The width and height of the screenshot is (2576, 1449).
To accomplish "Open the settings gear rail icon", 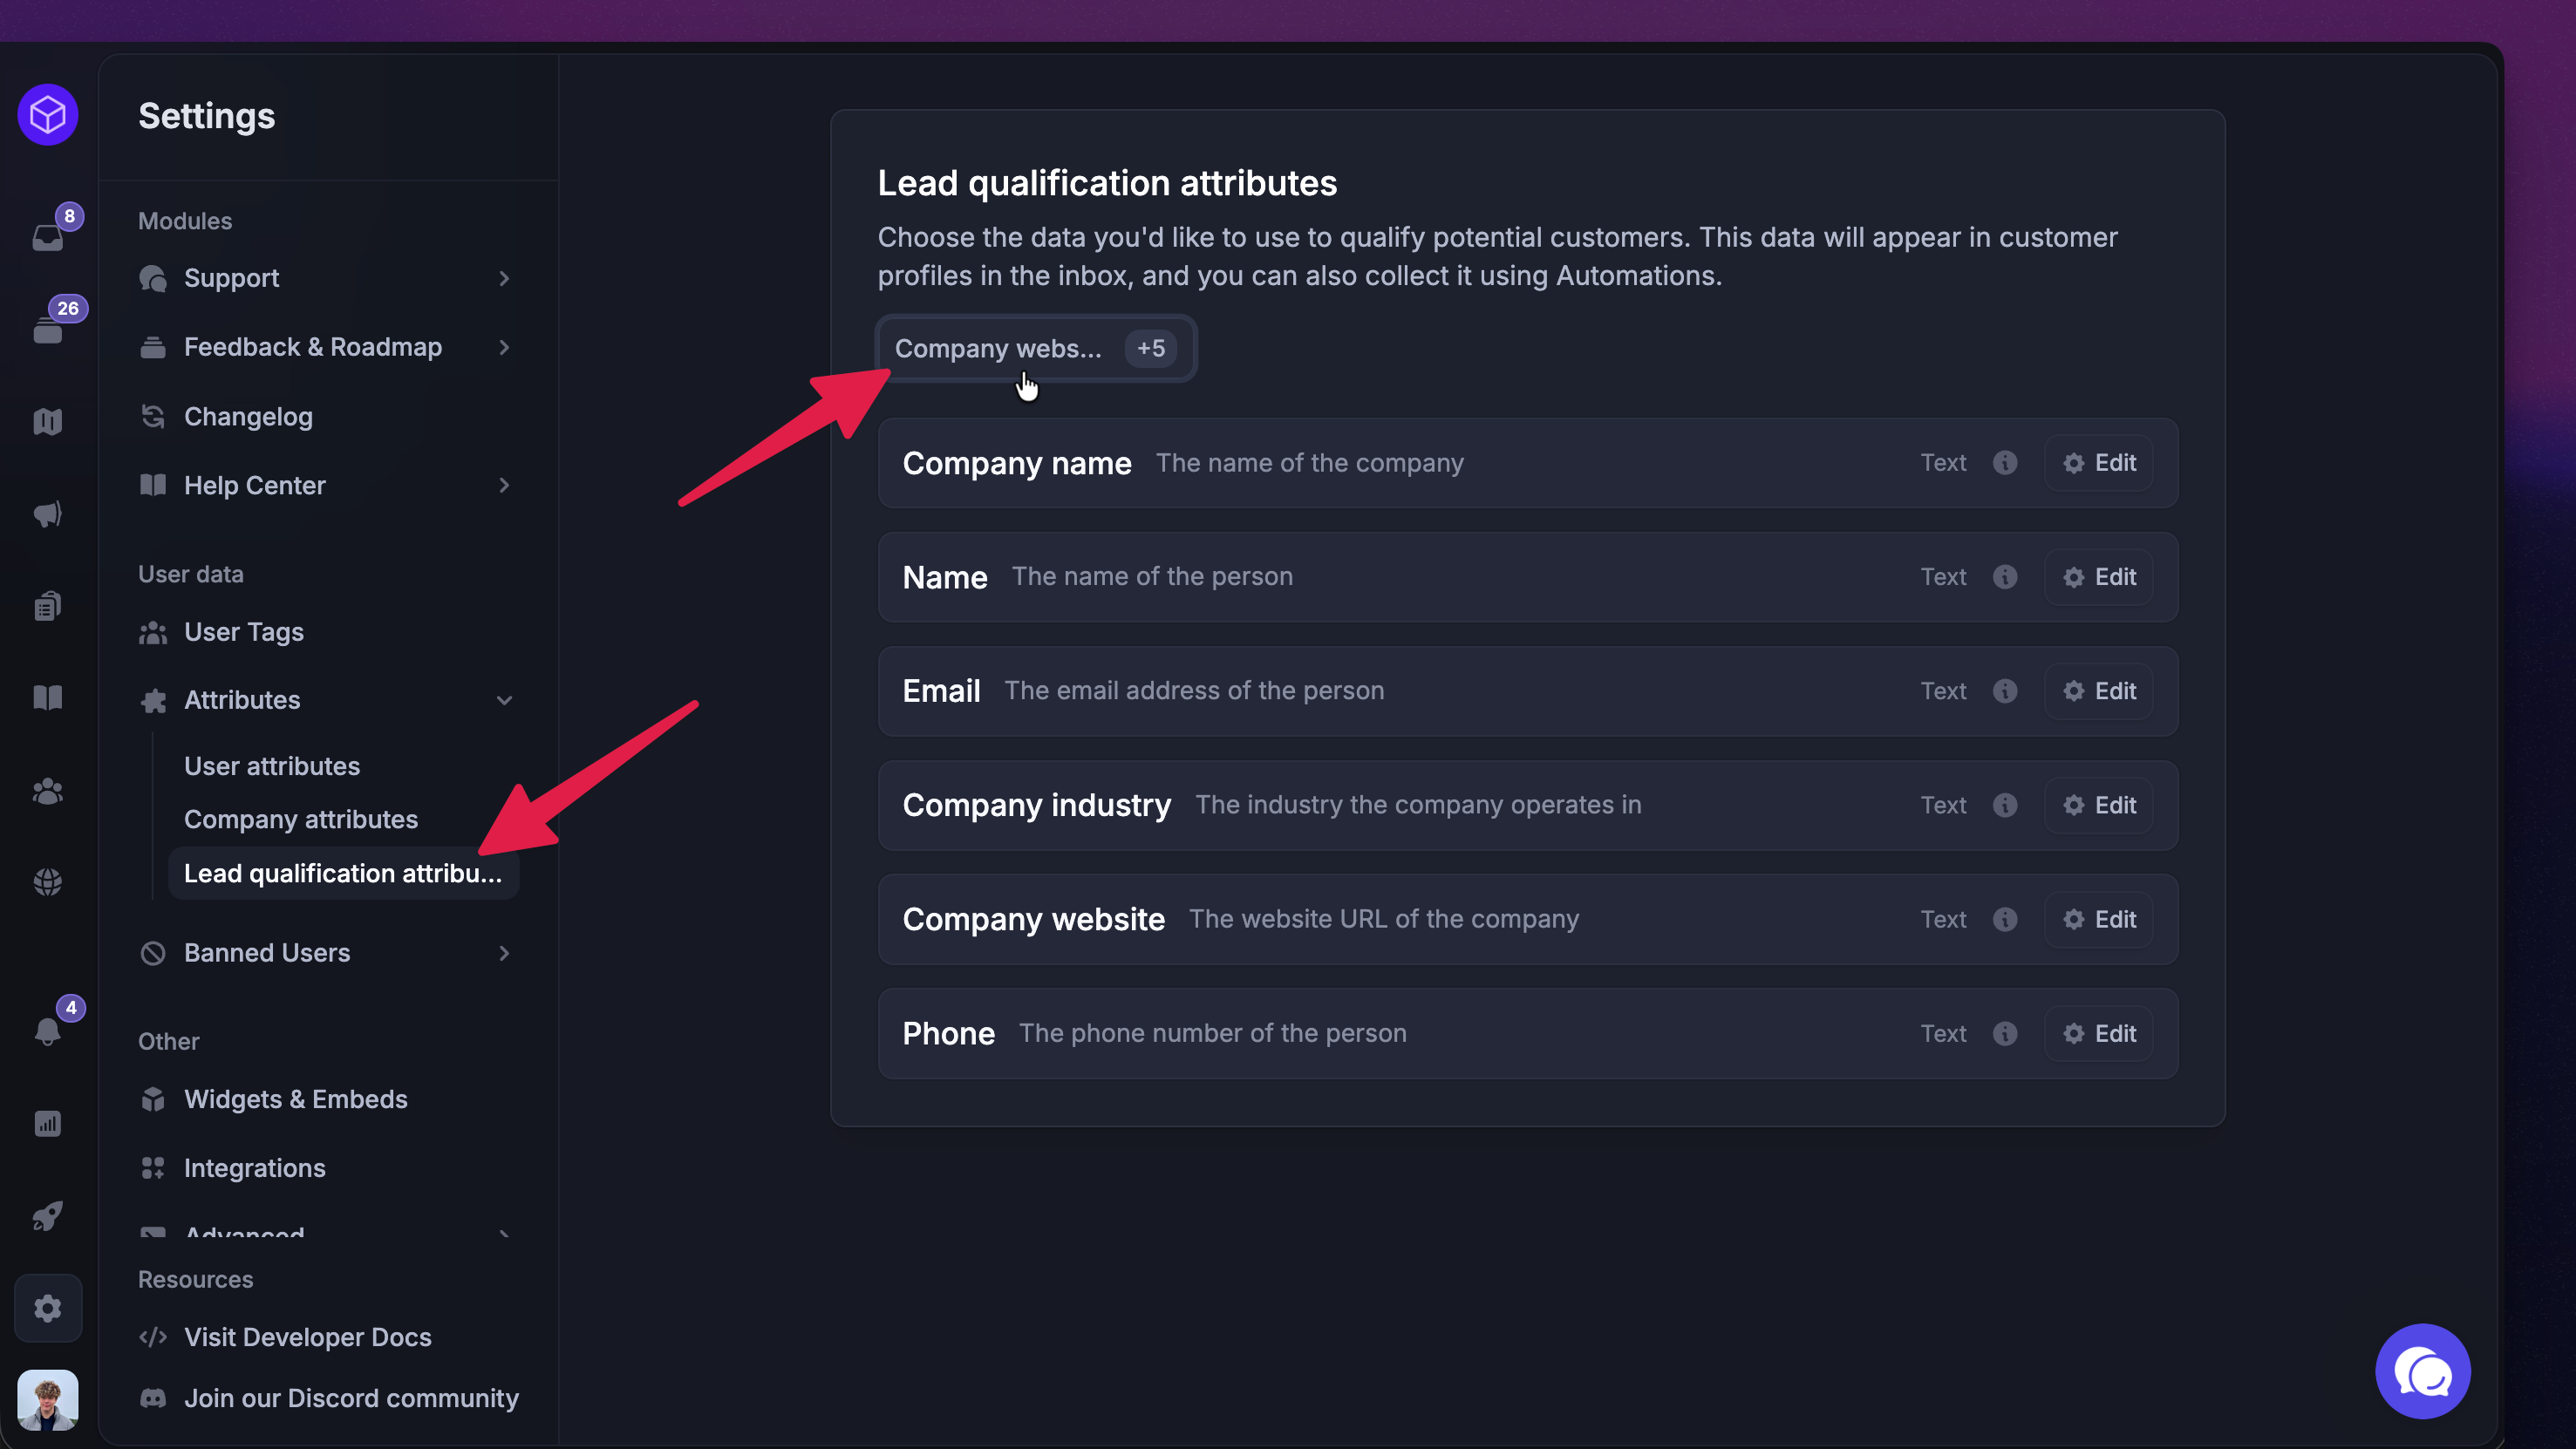I will [x=47, y=1308].
